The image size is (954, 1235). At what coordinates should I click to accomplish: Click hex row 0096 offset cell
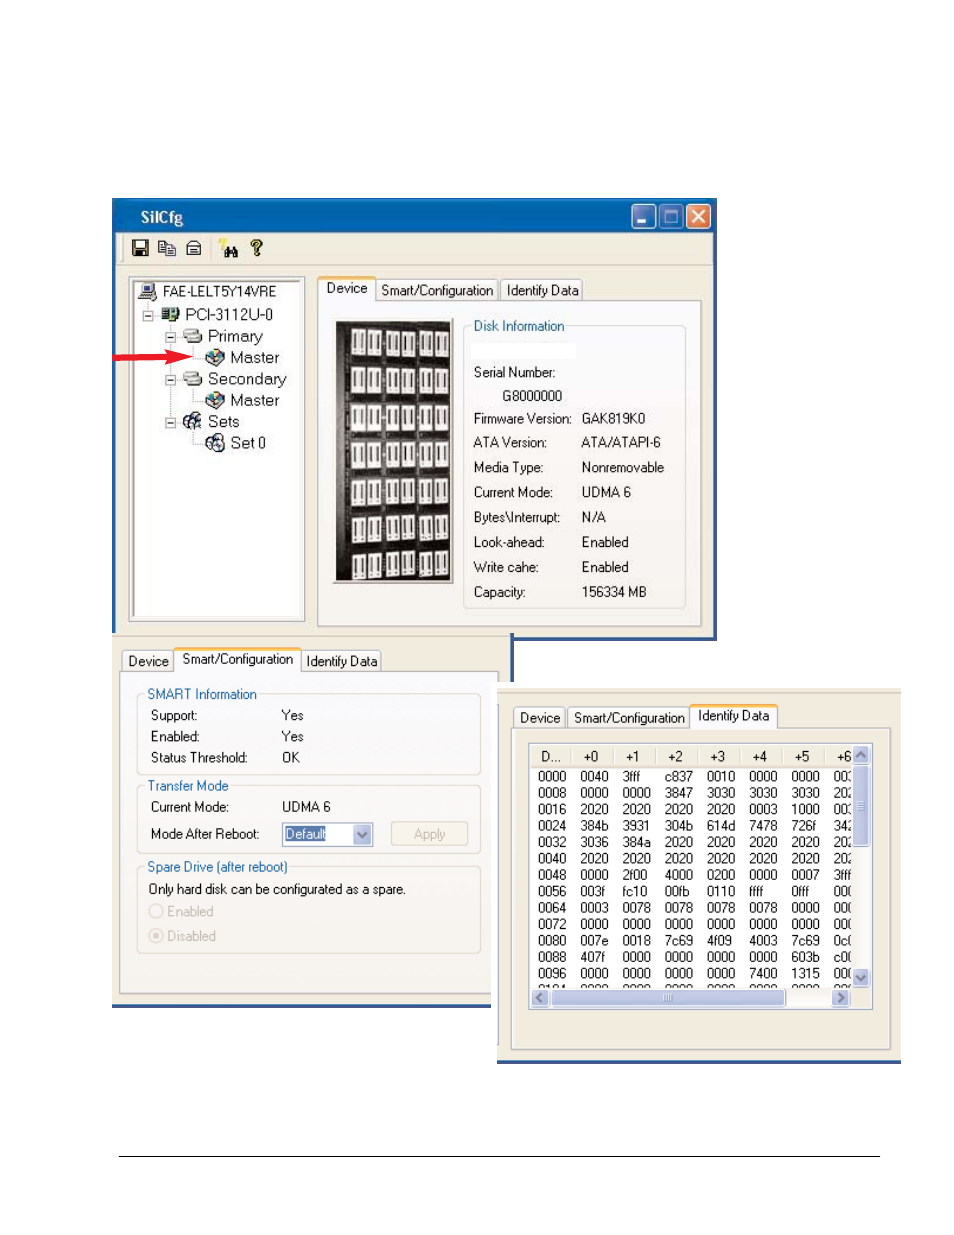tap(552, 973)
